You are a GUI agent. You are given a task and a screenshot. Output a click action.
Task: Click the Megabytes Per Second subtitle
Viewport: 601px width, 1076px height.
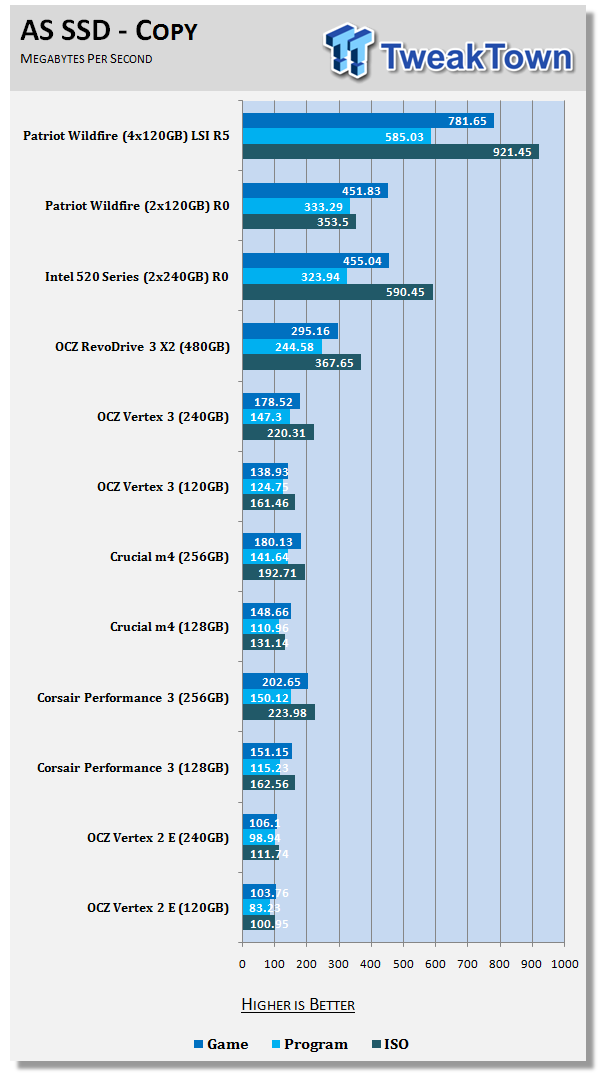click(x=86, y=59)
